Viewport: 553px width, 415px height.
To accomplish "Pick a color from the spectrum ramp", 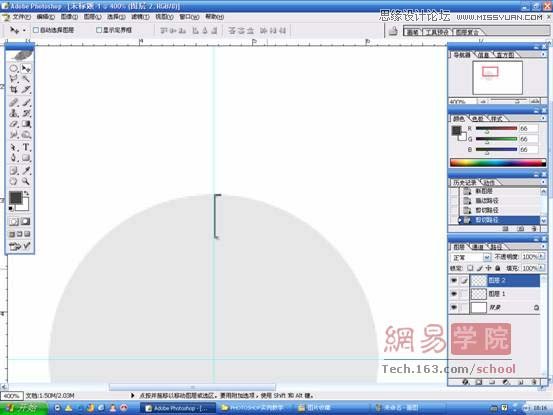I will coord(498,163).
